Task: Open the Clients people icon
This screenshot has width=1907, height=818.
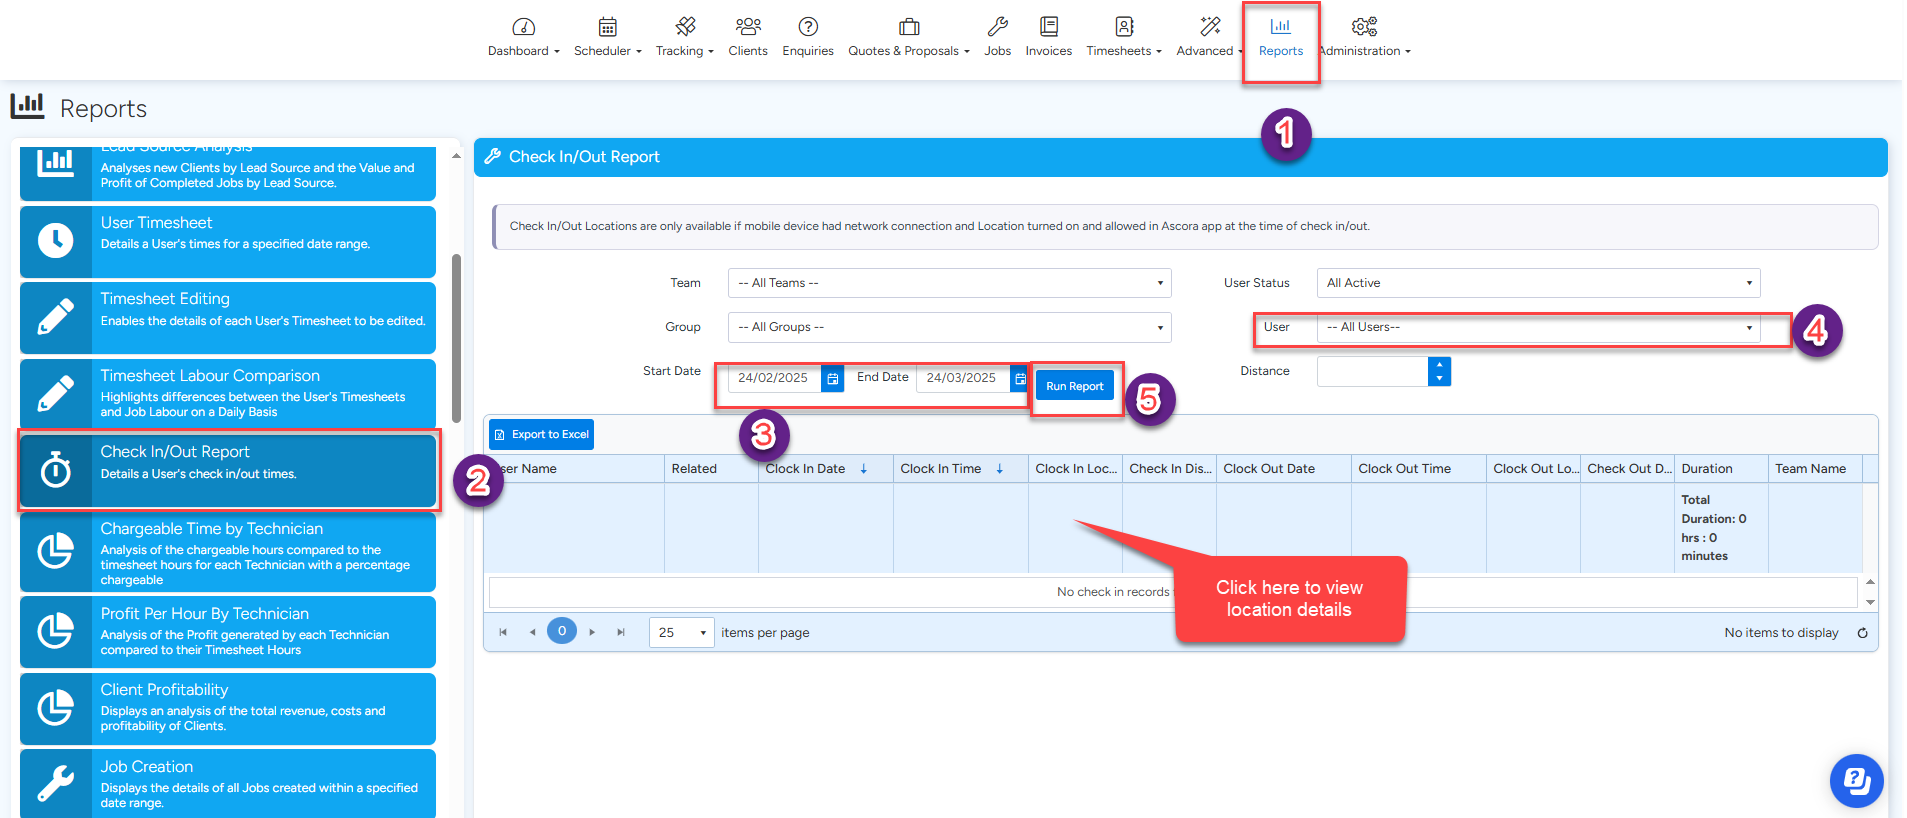Action: 747,27
